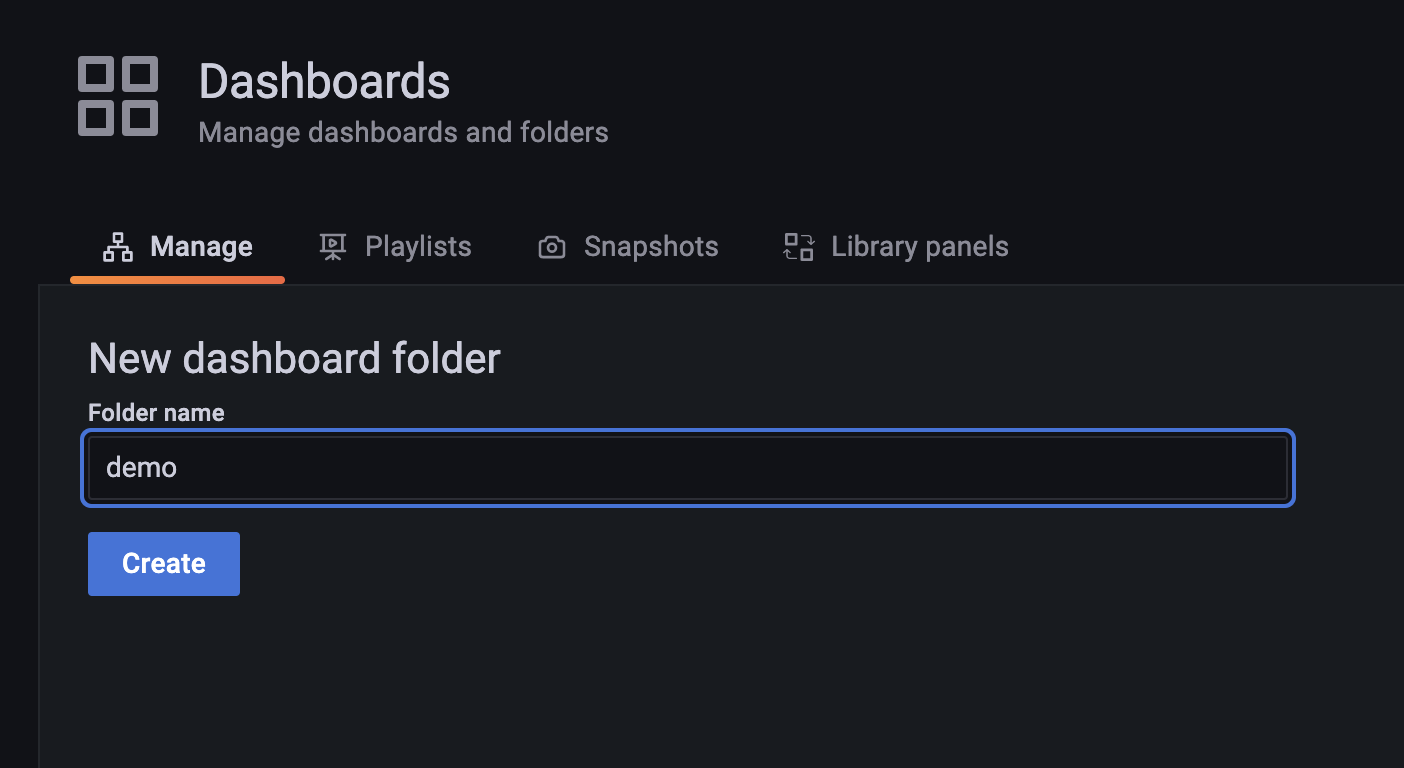
Task: Click the Library panels icon
Action: (x=797, y=246)
